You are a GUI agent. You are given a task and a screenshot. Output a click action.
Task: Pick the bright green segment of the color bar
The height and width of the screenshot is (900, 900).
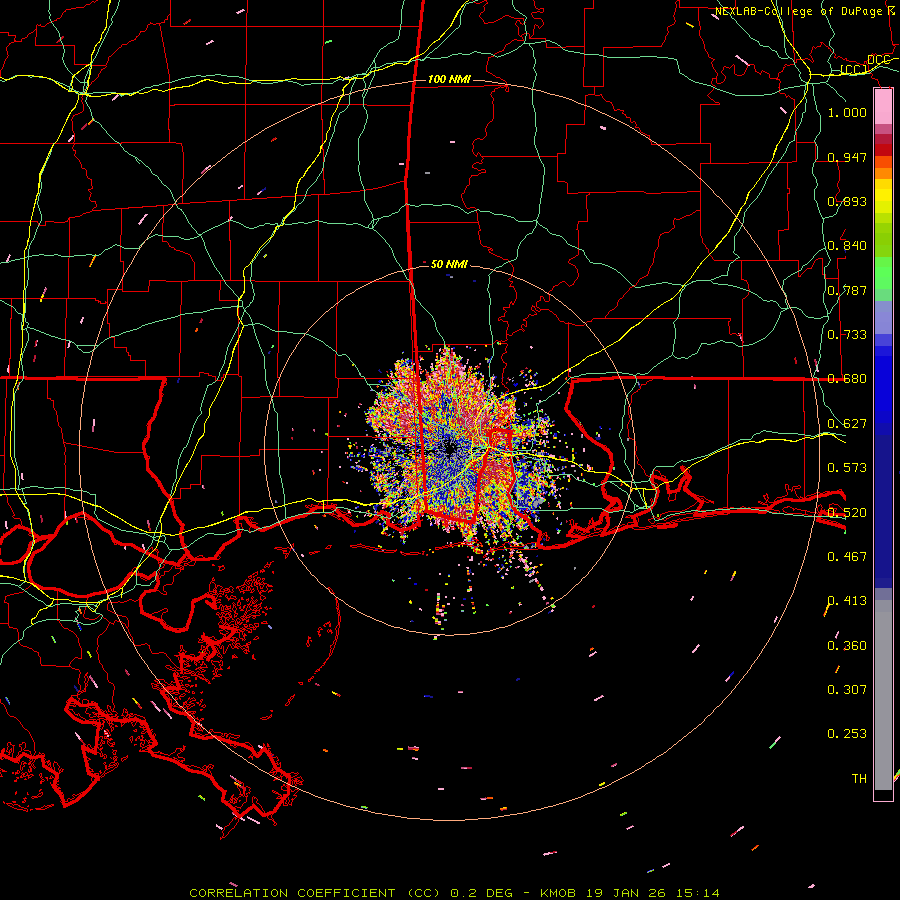tap(883, 273)
